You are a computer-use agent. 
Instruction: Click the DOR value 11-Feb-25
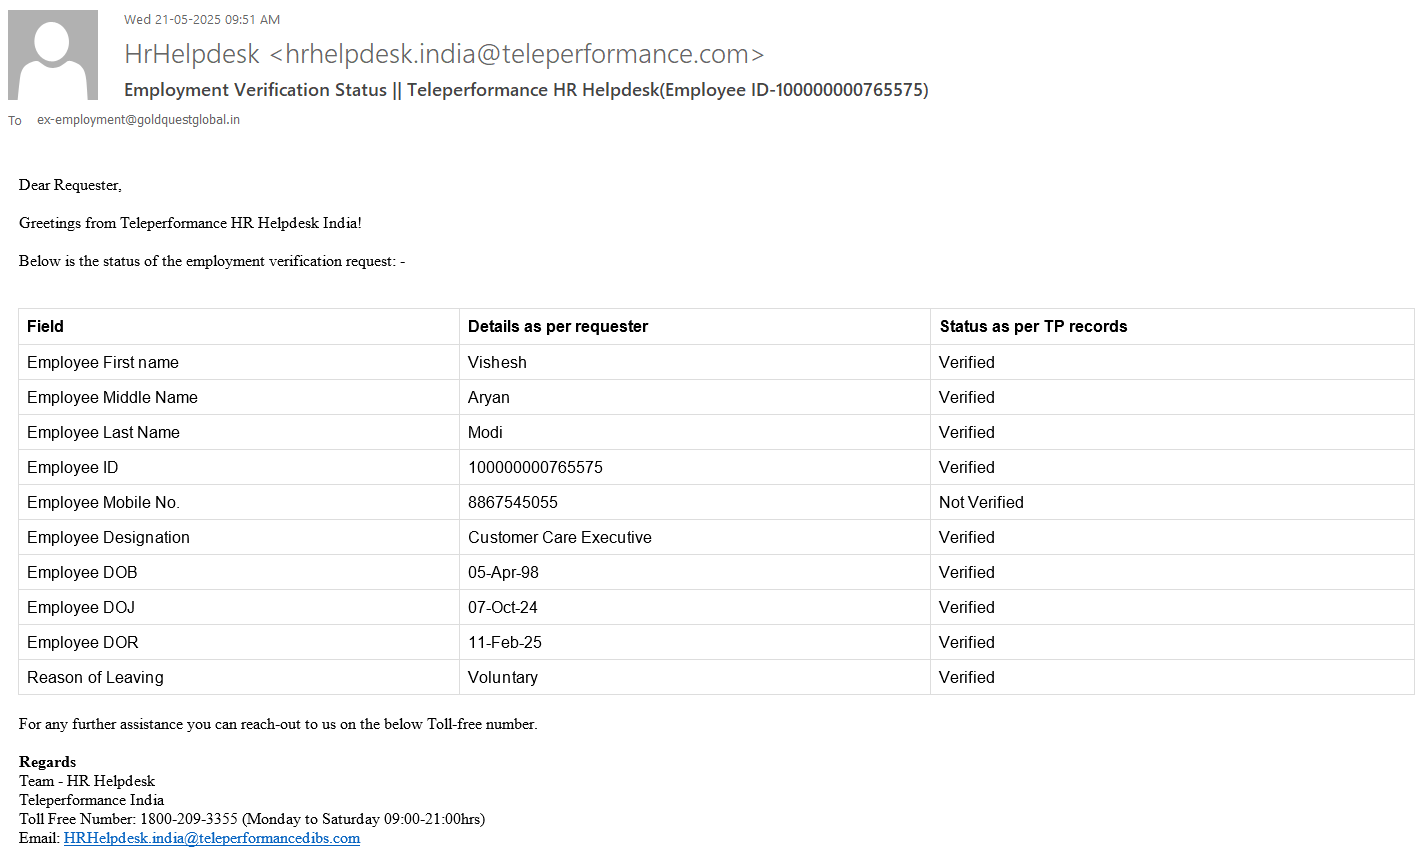(x=505, y=642)
